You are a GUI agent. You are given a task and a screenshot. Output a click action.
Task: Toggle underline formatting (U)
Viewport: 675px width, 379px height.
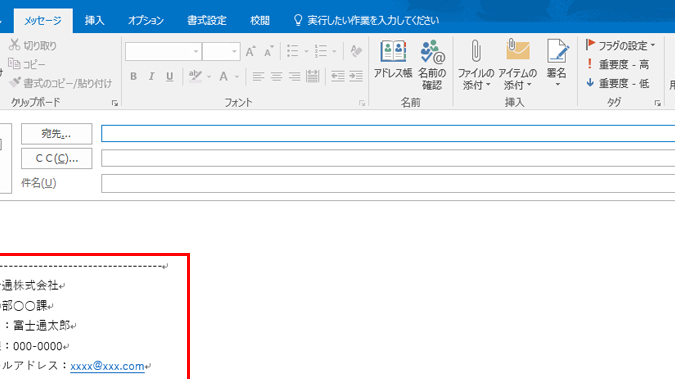(x=170, y=77)
